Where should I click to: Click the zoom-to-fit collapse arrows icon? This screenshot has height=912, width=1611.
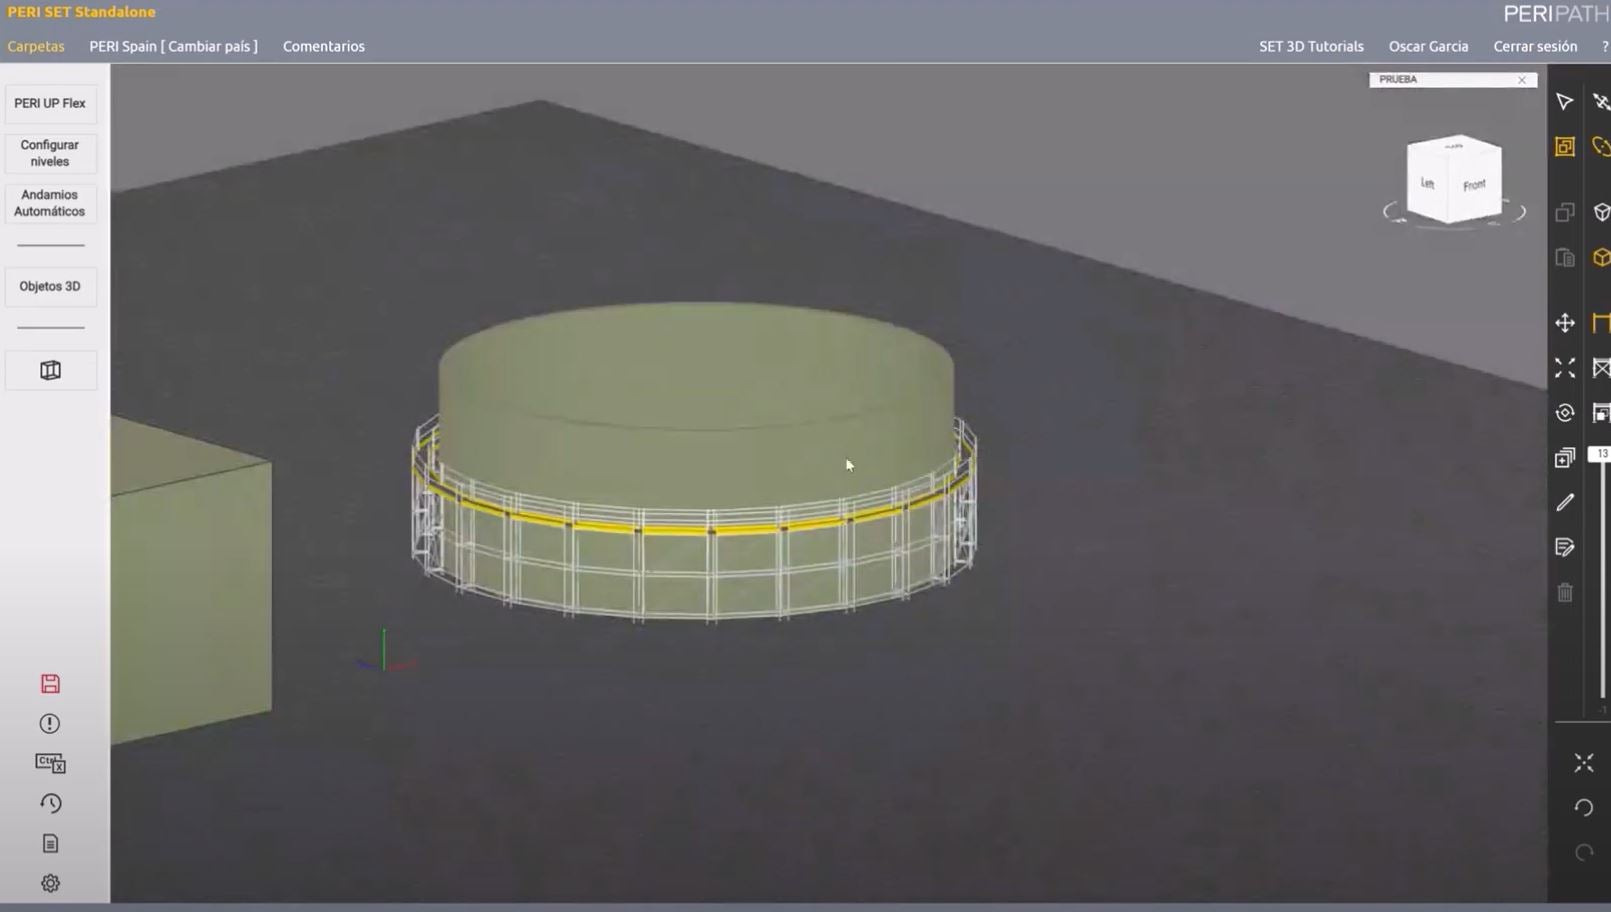click(1583, 763)
